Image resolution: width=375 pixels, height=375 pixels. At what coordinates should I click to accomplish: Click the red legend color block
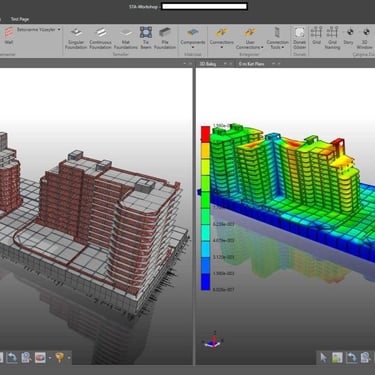[205, 134]
